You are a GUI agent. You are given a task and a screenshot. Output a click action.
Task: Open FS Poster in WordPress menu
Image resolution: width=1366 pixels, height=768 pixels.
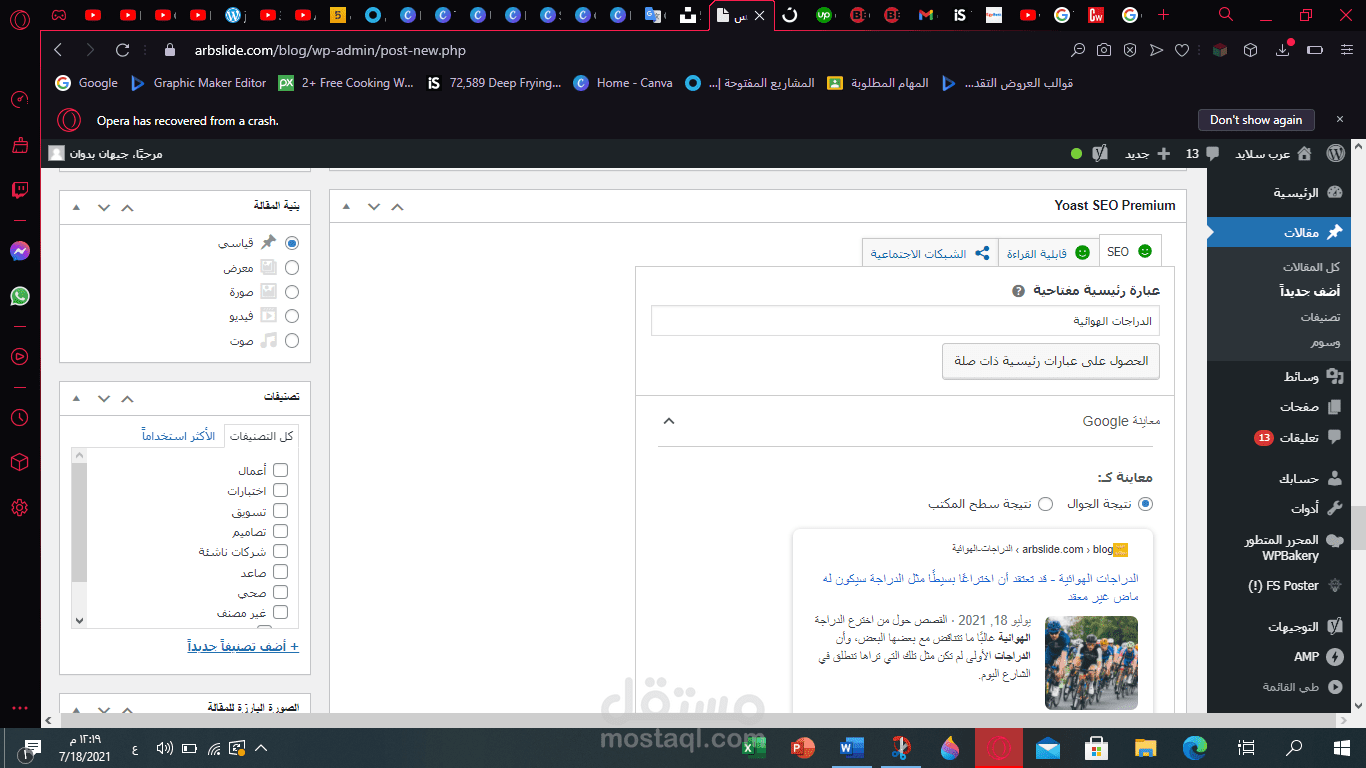tap(1297, 585)
